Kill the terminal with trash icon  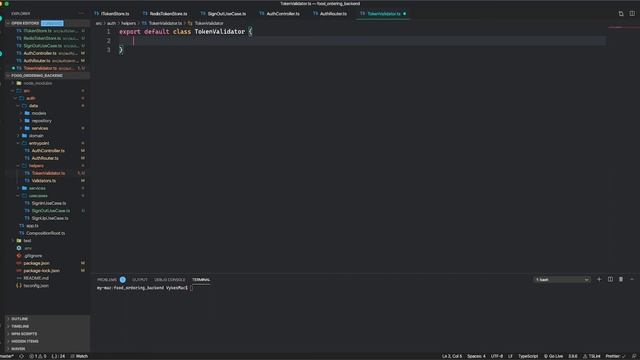621,280
